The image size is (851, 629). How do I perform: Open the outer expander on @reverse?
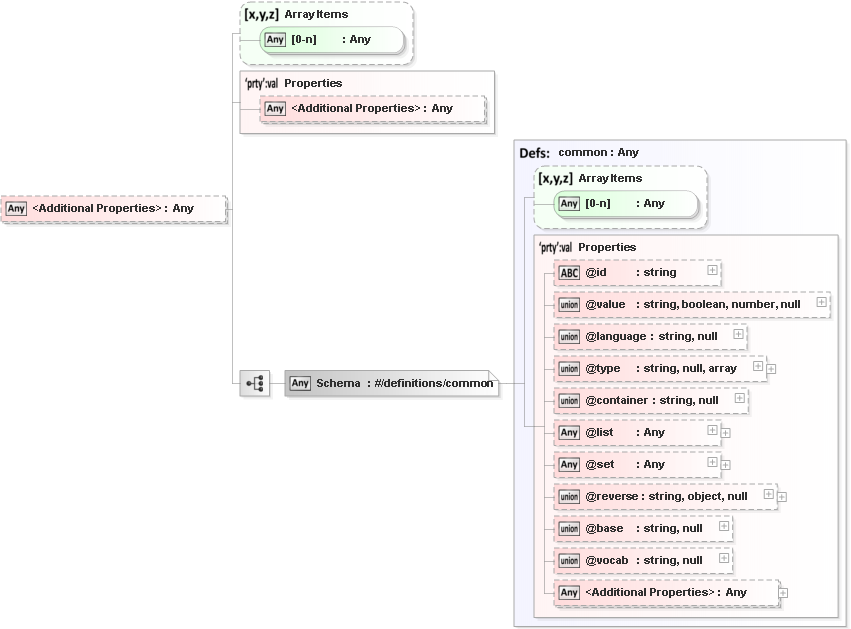781,496
